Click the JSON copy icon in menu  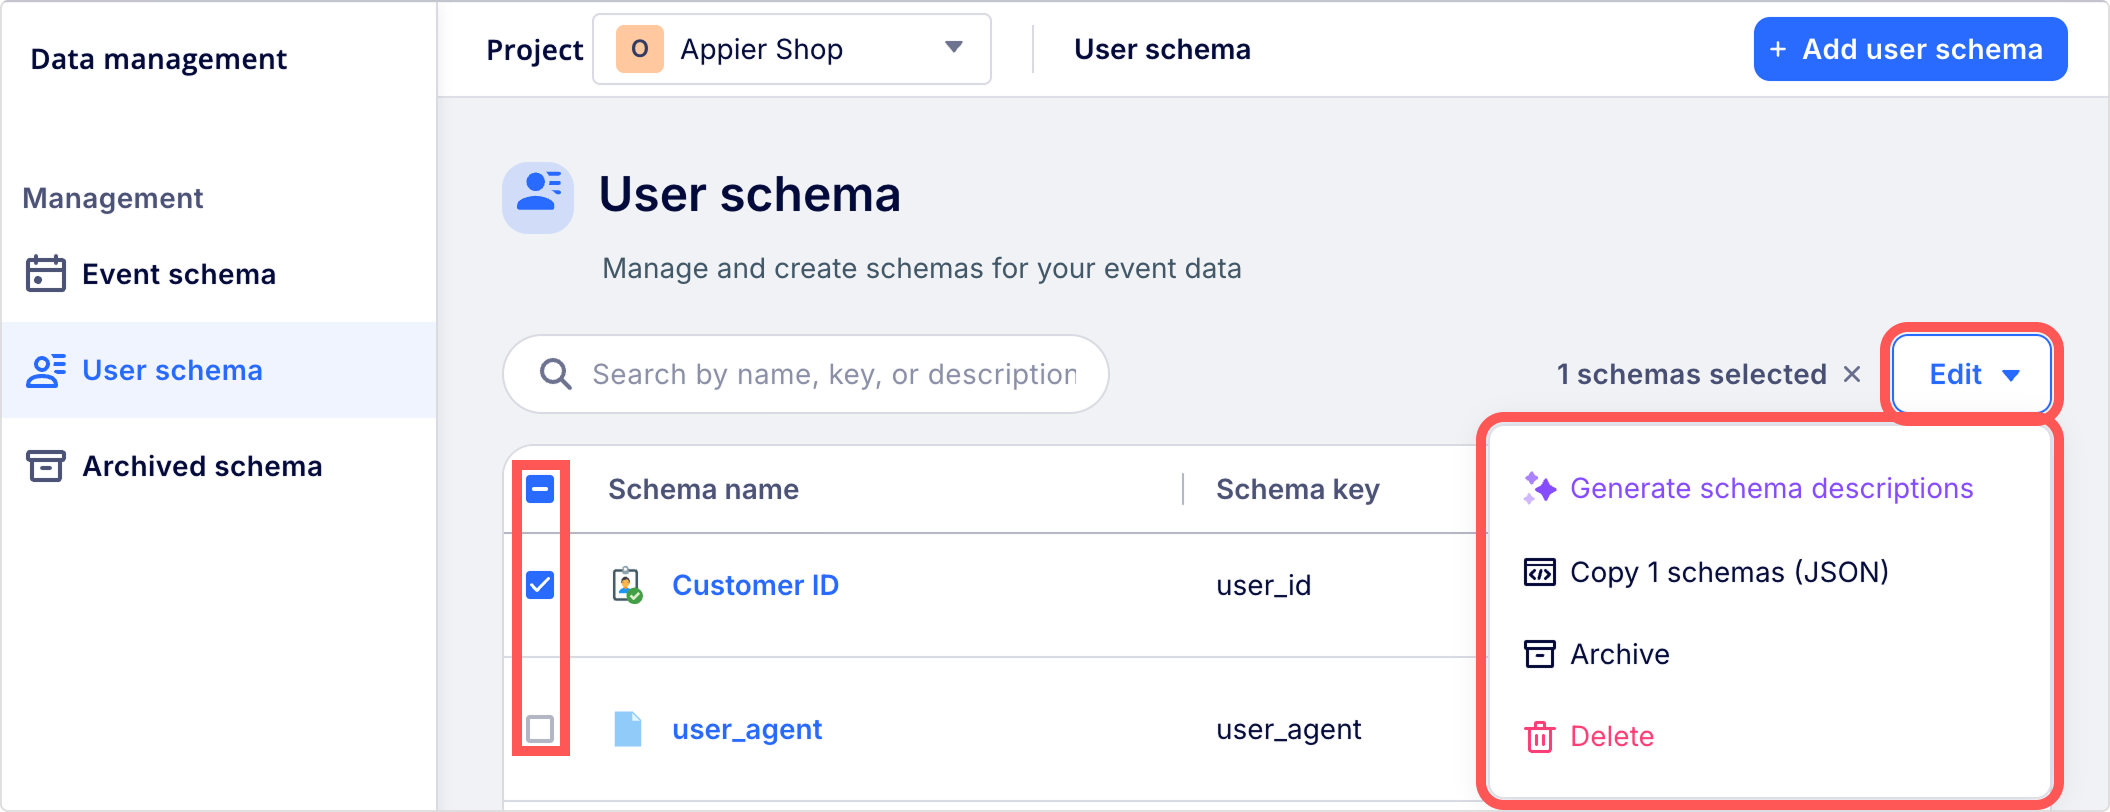coord(1539,572)
